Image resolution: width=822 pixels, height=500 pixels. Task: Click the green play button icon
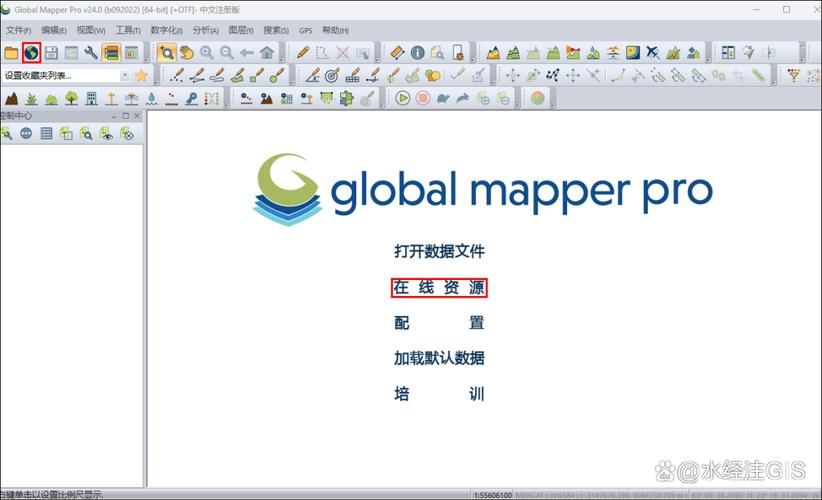(403, 98)
